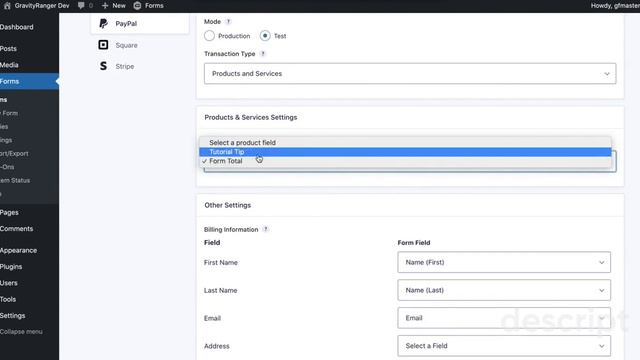Click the 'Other Settings' heading

(227, 205)
